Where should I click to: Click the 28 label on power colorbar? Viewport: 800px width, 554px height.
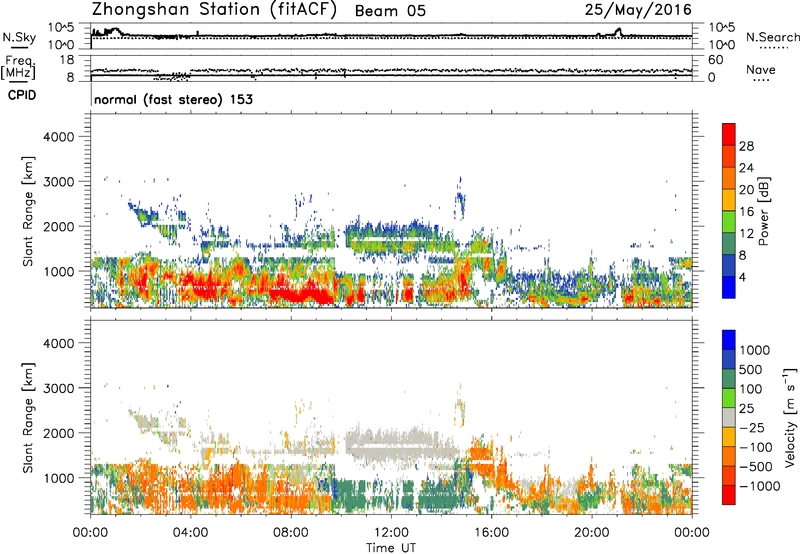(746, 146)
